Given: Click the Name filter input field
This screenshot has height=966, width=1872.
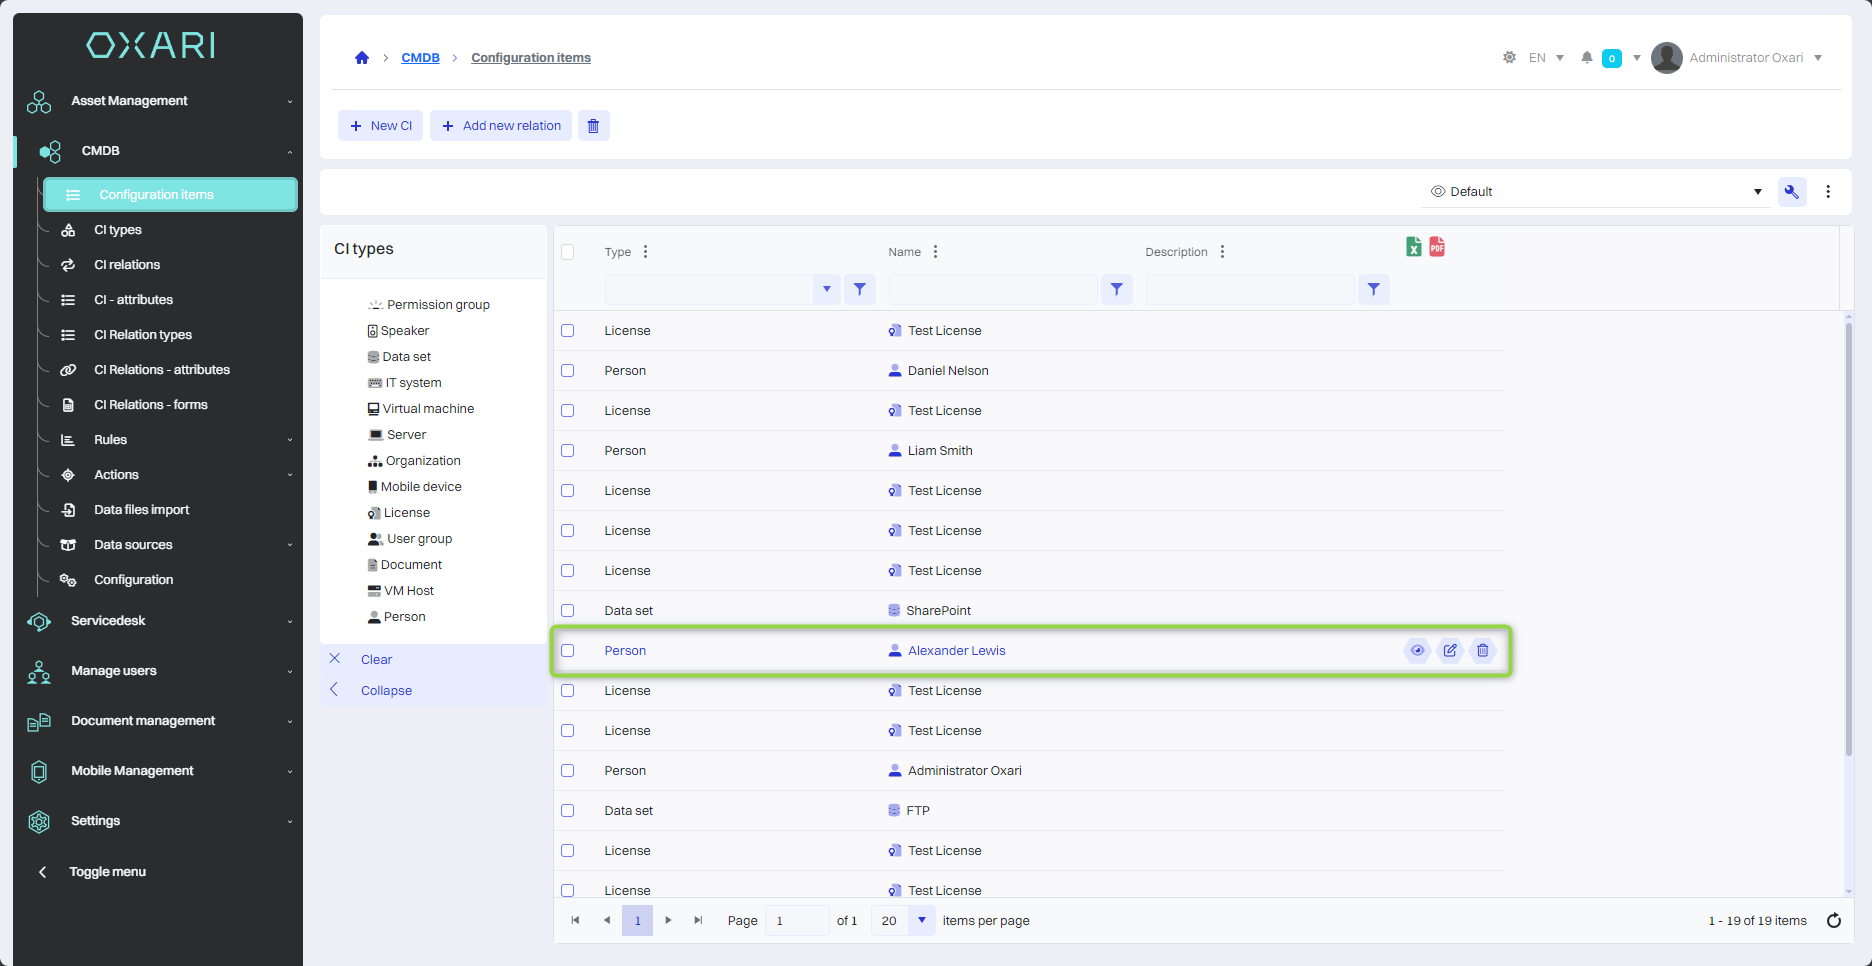Looking at the screenshot, I should (x=993, y=290).
